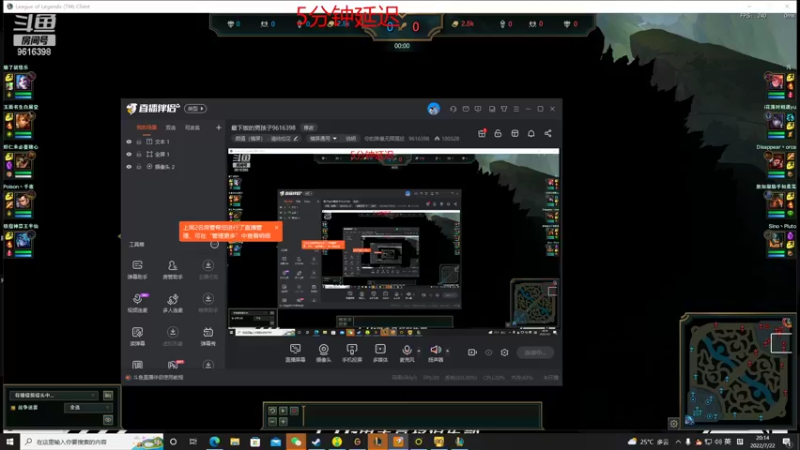Expand microphone options arrow

(419, 351)
